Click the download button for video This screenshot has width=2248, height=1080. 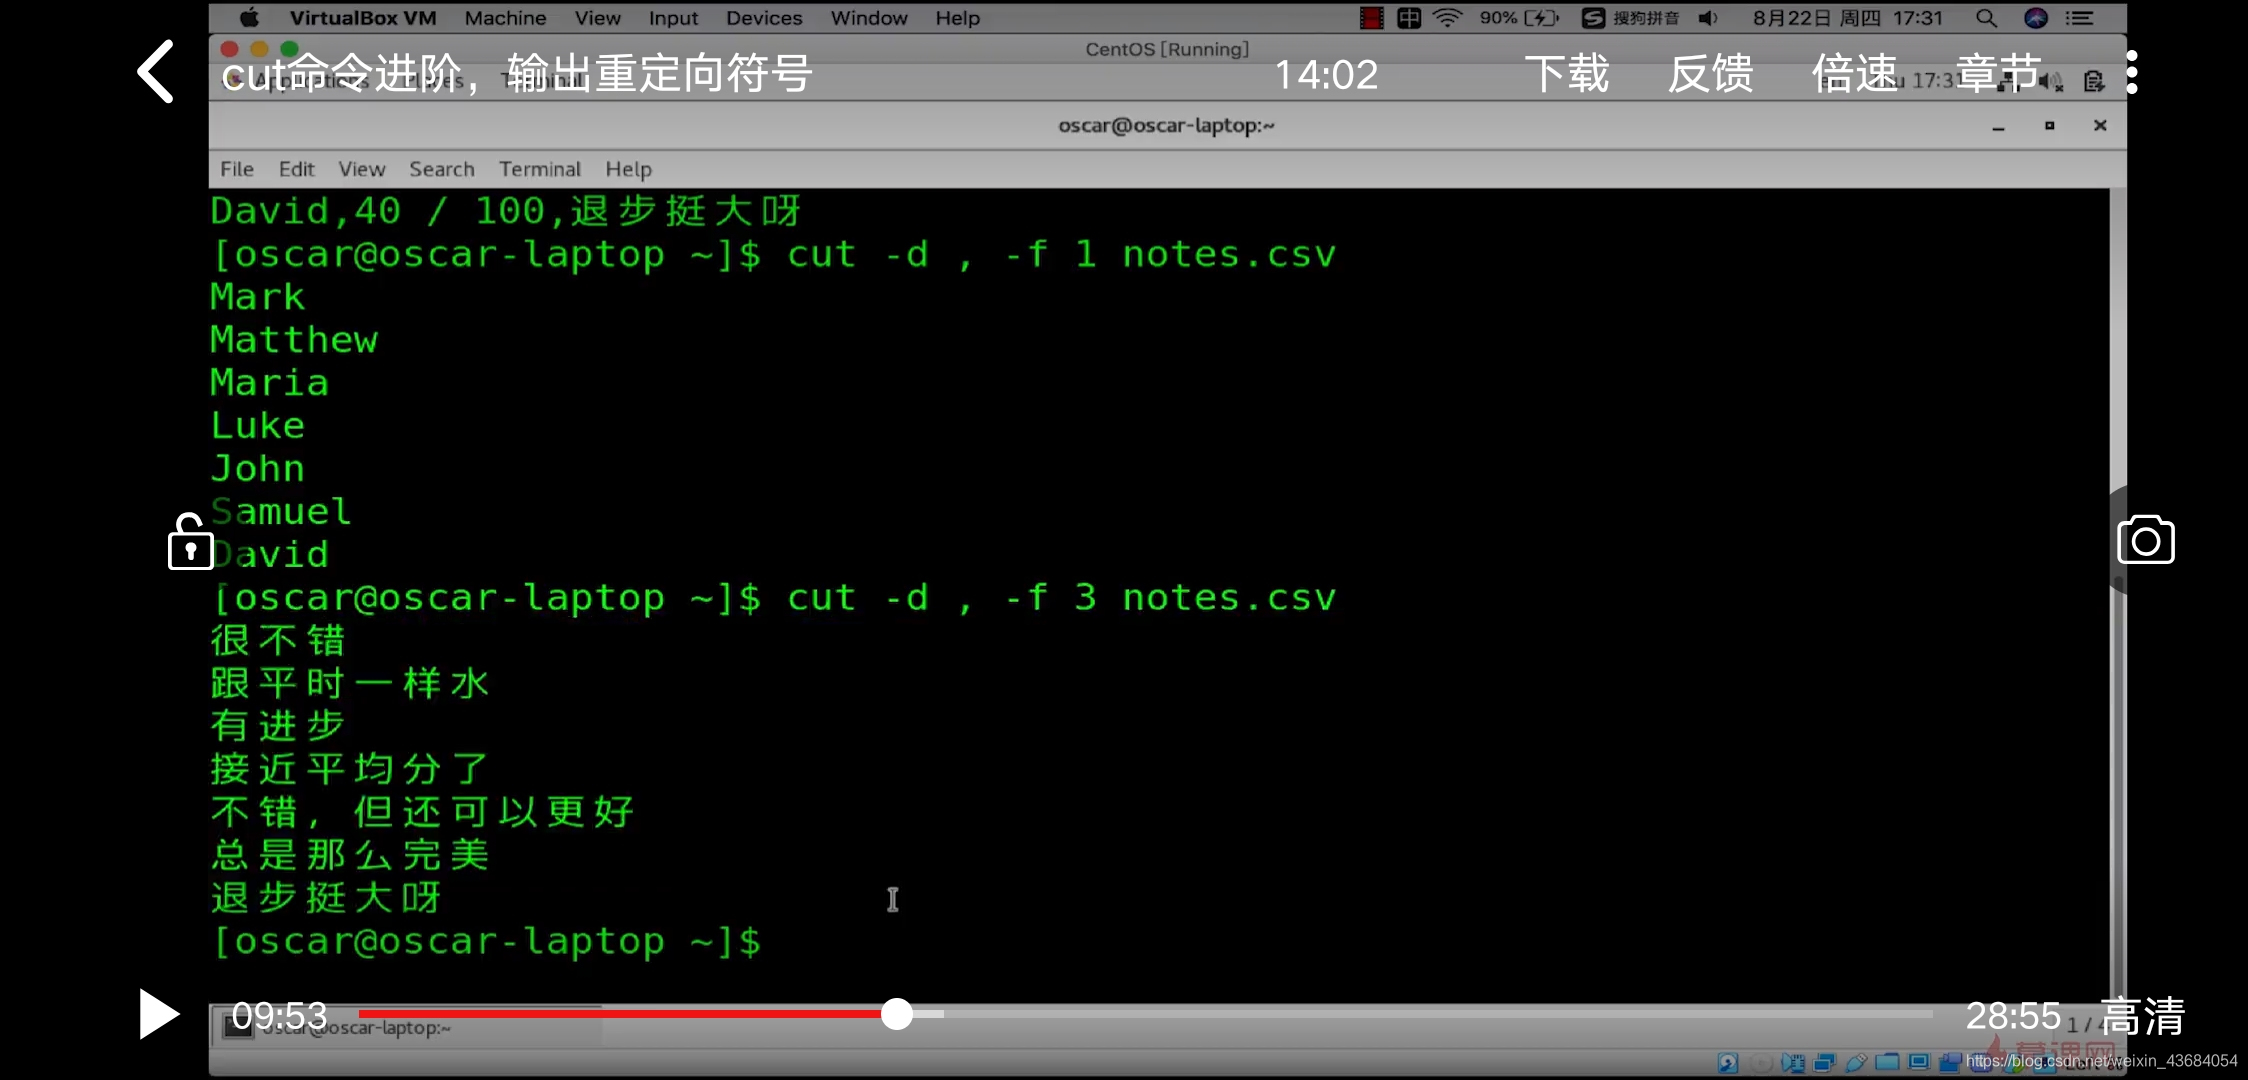pyautogui.click(x=1567, y=72)
